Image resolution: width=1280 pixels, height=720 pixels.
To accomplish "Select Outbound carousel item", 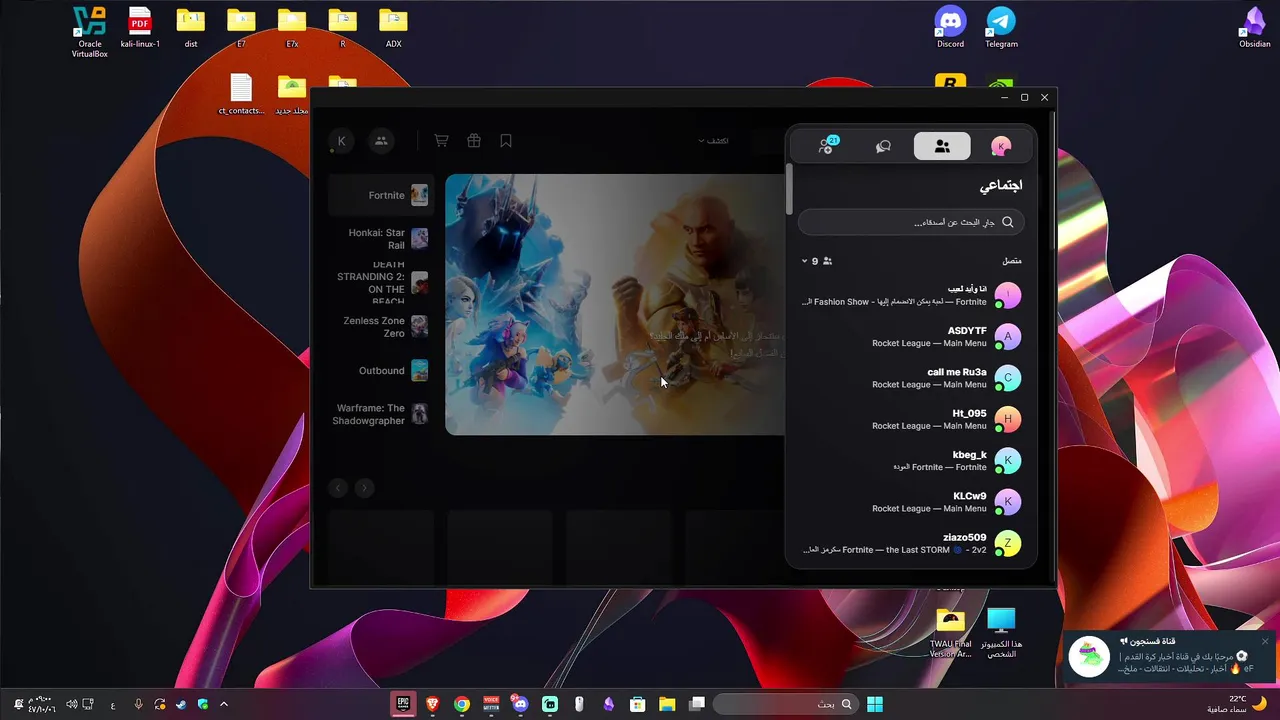I will (x=381, y=370).
